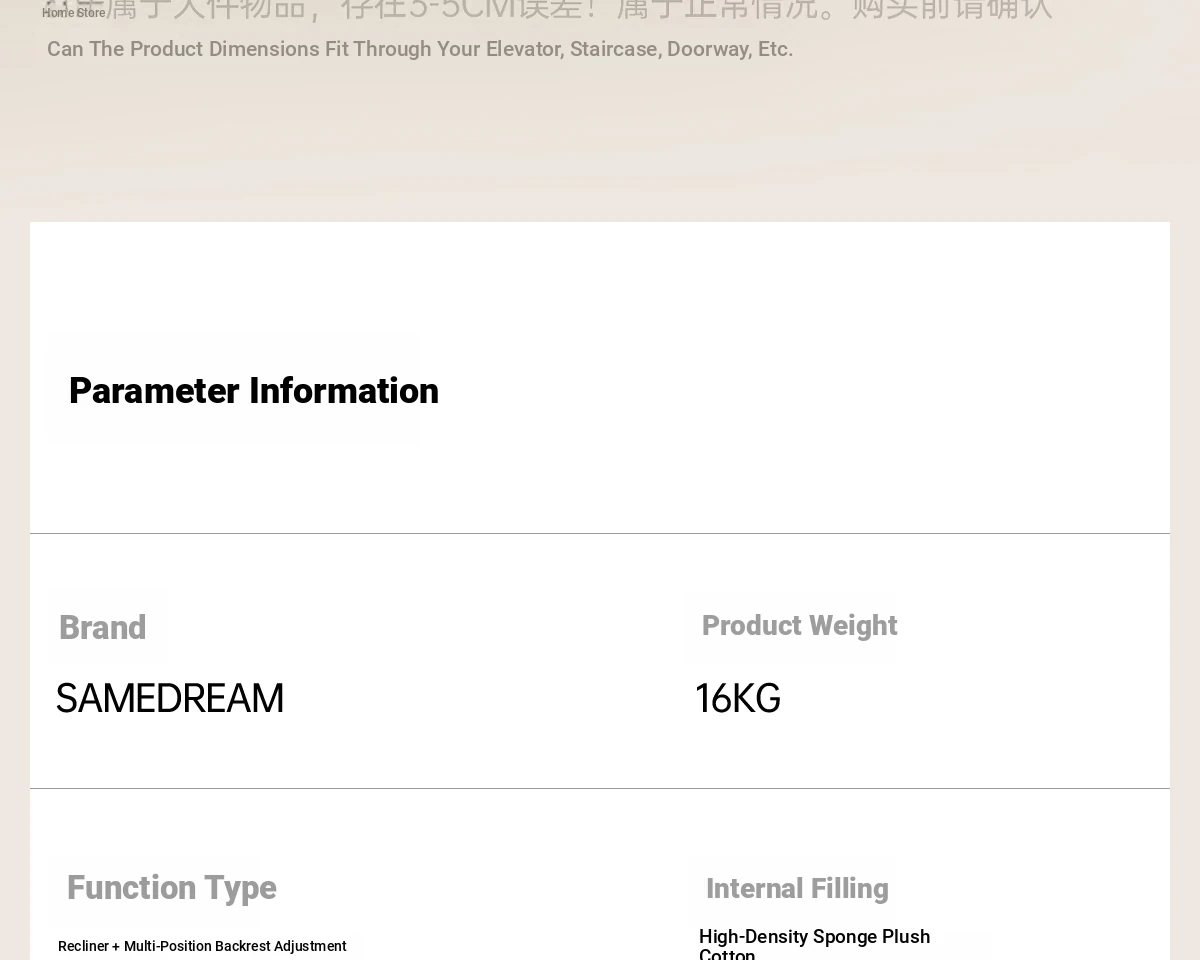The width and height of the screenshot is (1200, 960).
Task: Click the word Filling in Internal Filling
Action: coord(849,889)
